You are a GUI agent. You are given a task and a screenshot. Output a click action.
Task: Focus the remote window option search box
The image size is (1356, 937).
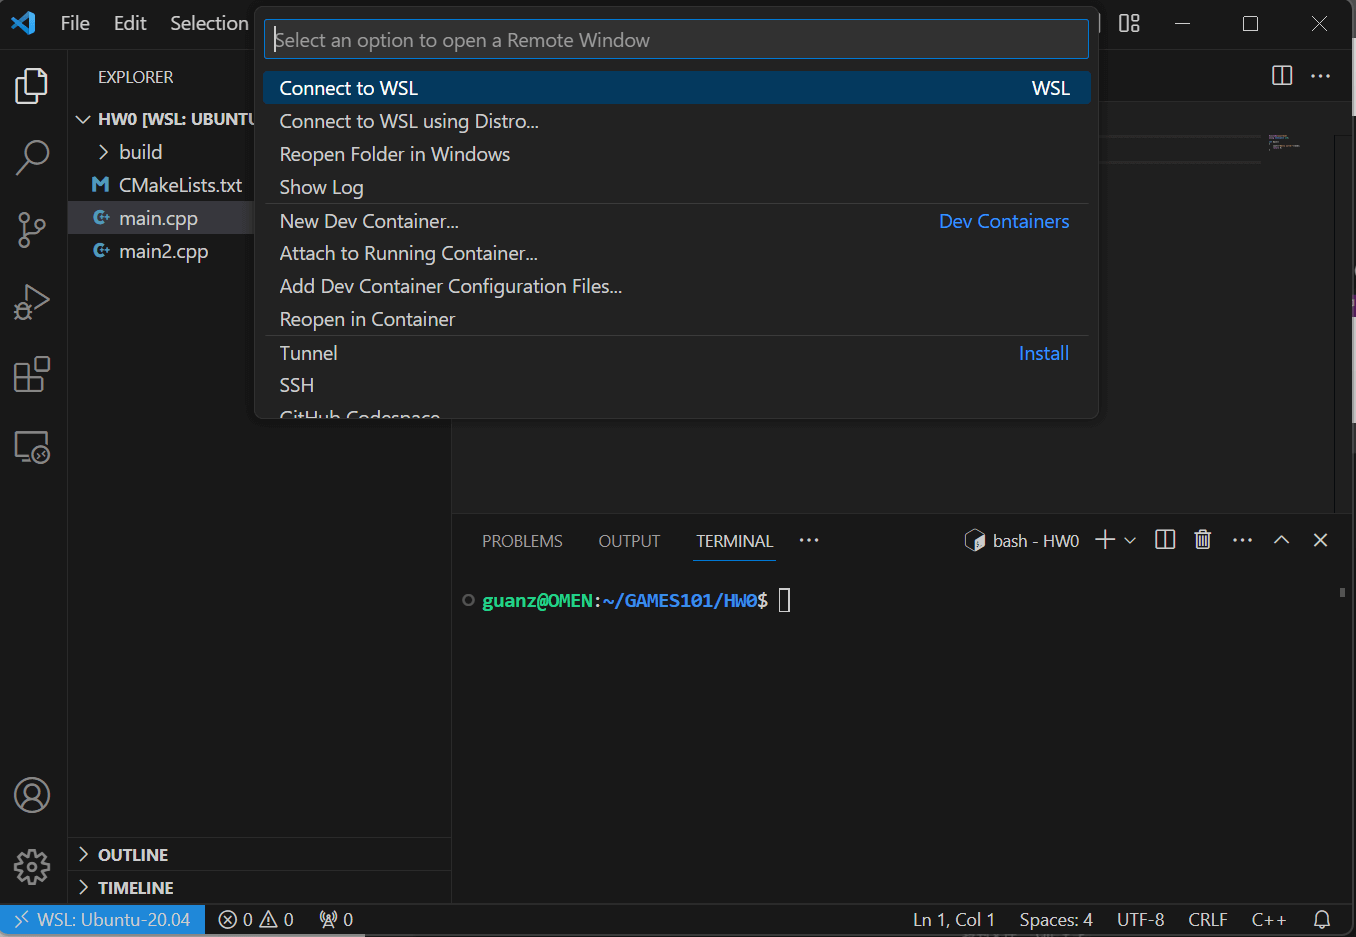[x=676, y=40]
